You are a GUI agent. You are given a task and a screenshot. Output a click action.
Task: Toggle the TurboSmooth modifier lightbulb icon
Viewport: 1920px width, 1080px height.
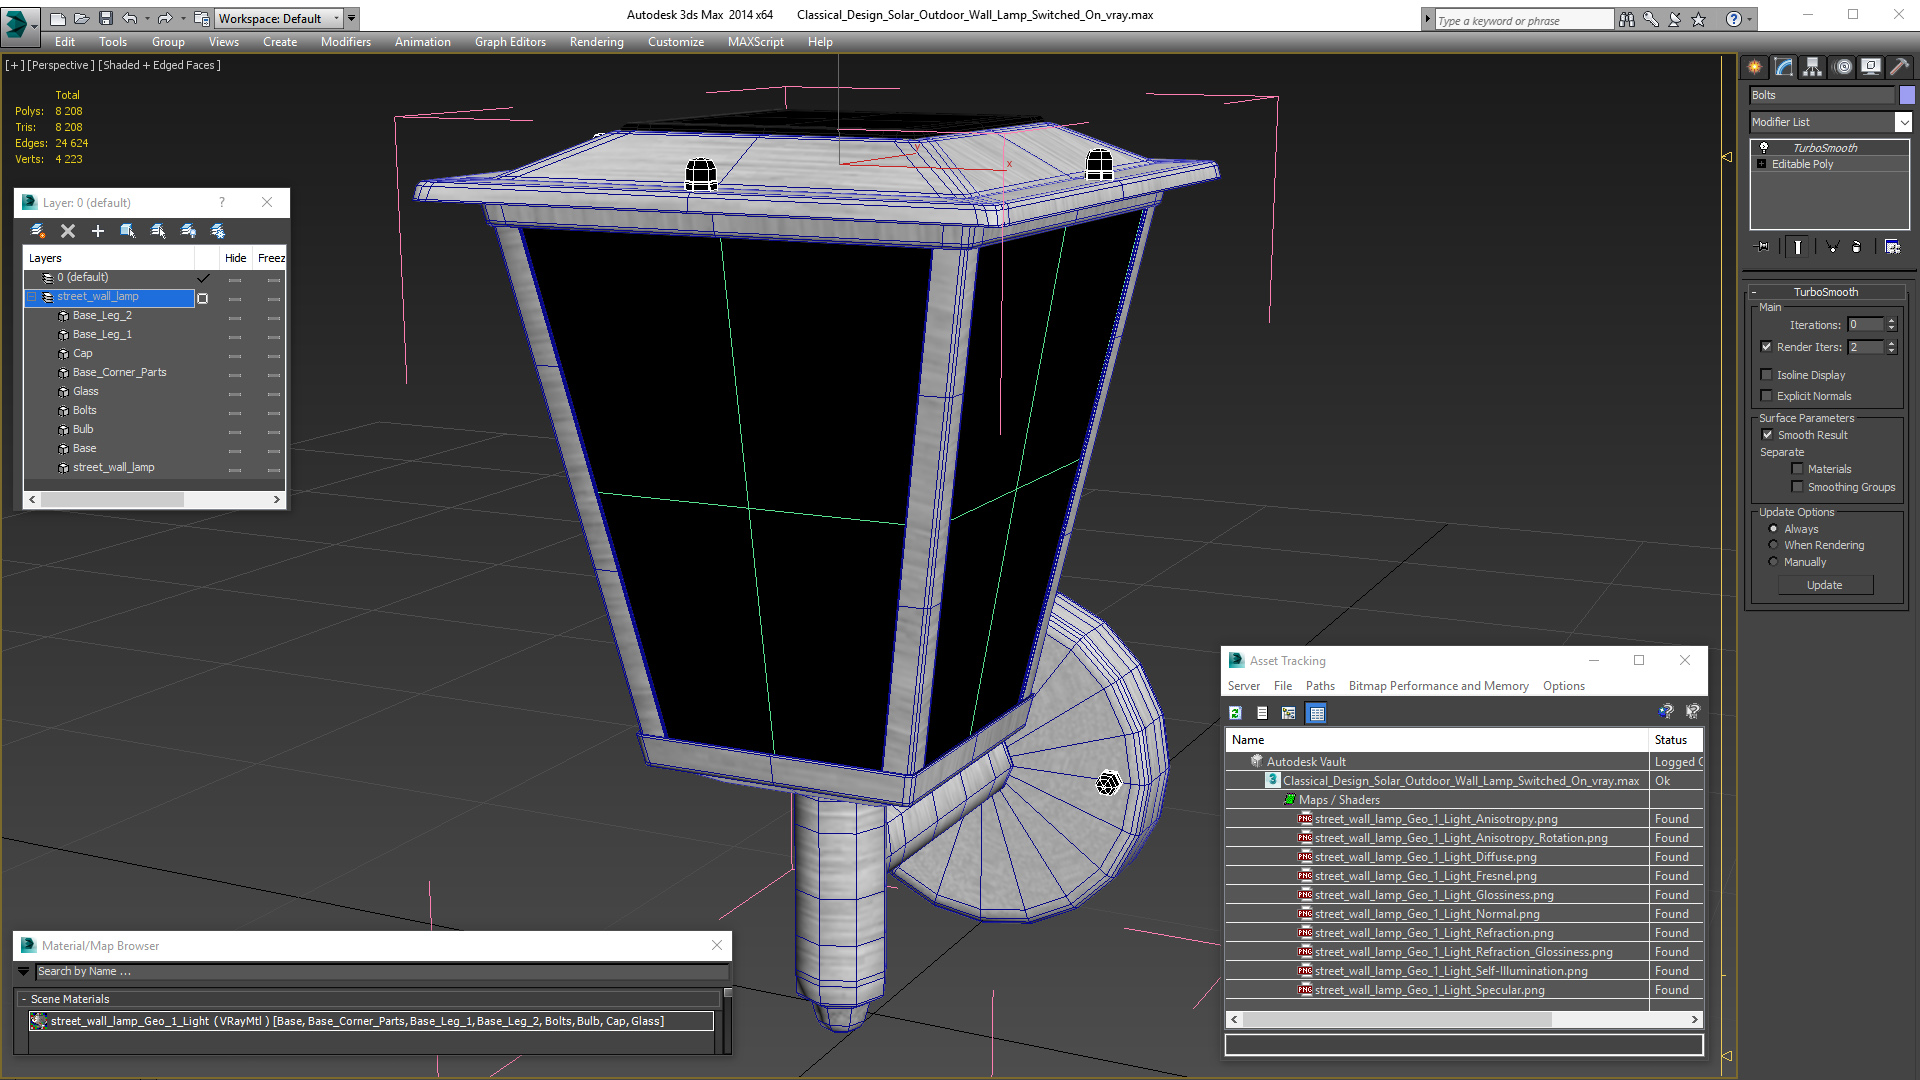point(1764,148)
